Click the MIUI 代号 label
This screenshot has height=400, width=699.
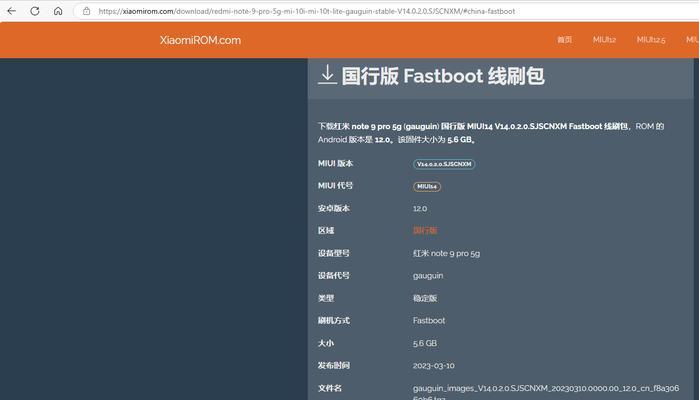pos(335,186)
